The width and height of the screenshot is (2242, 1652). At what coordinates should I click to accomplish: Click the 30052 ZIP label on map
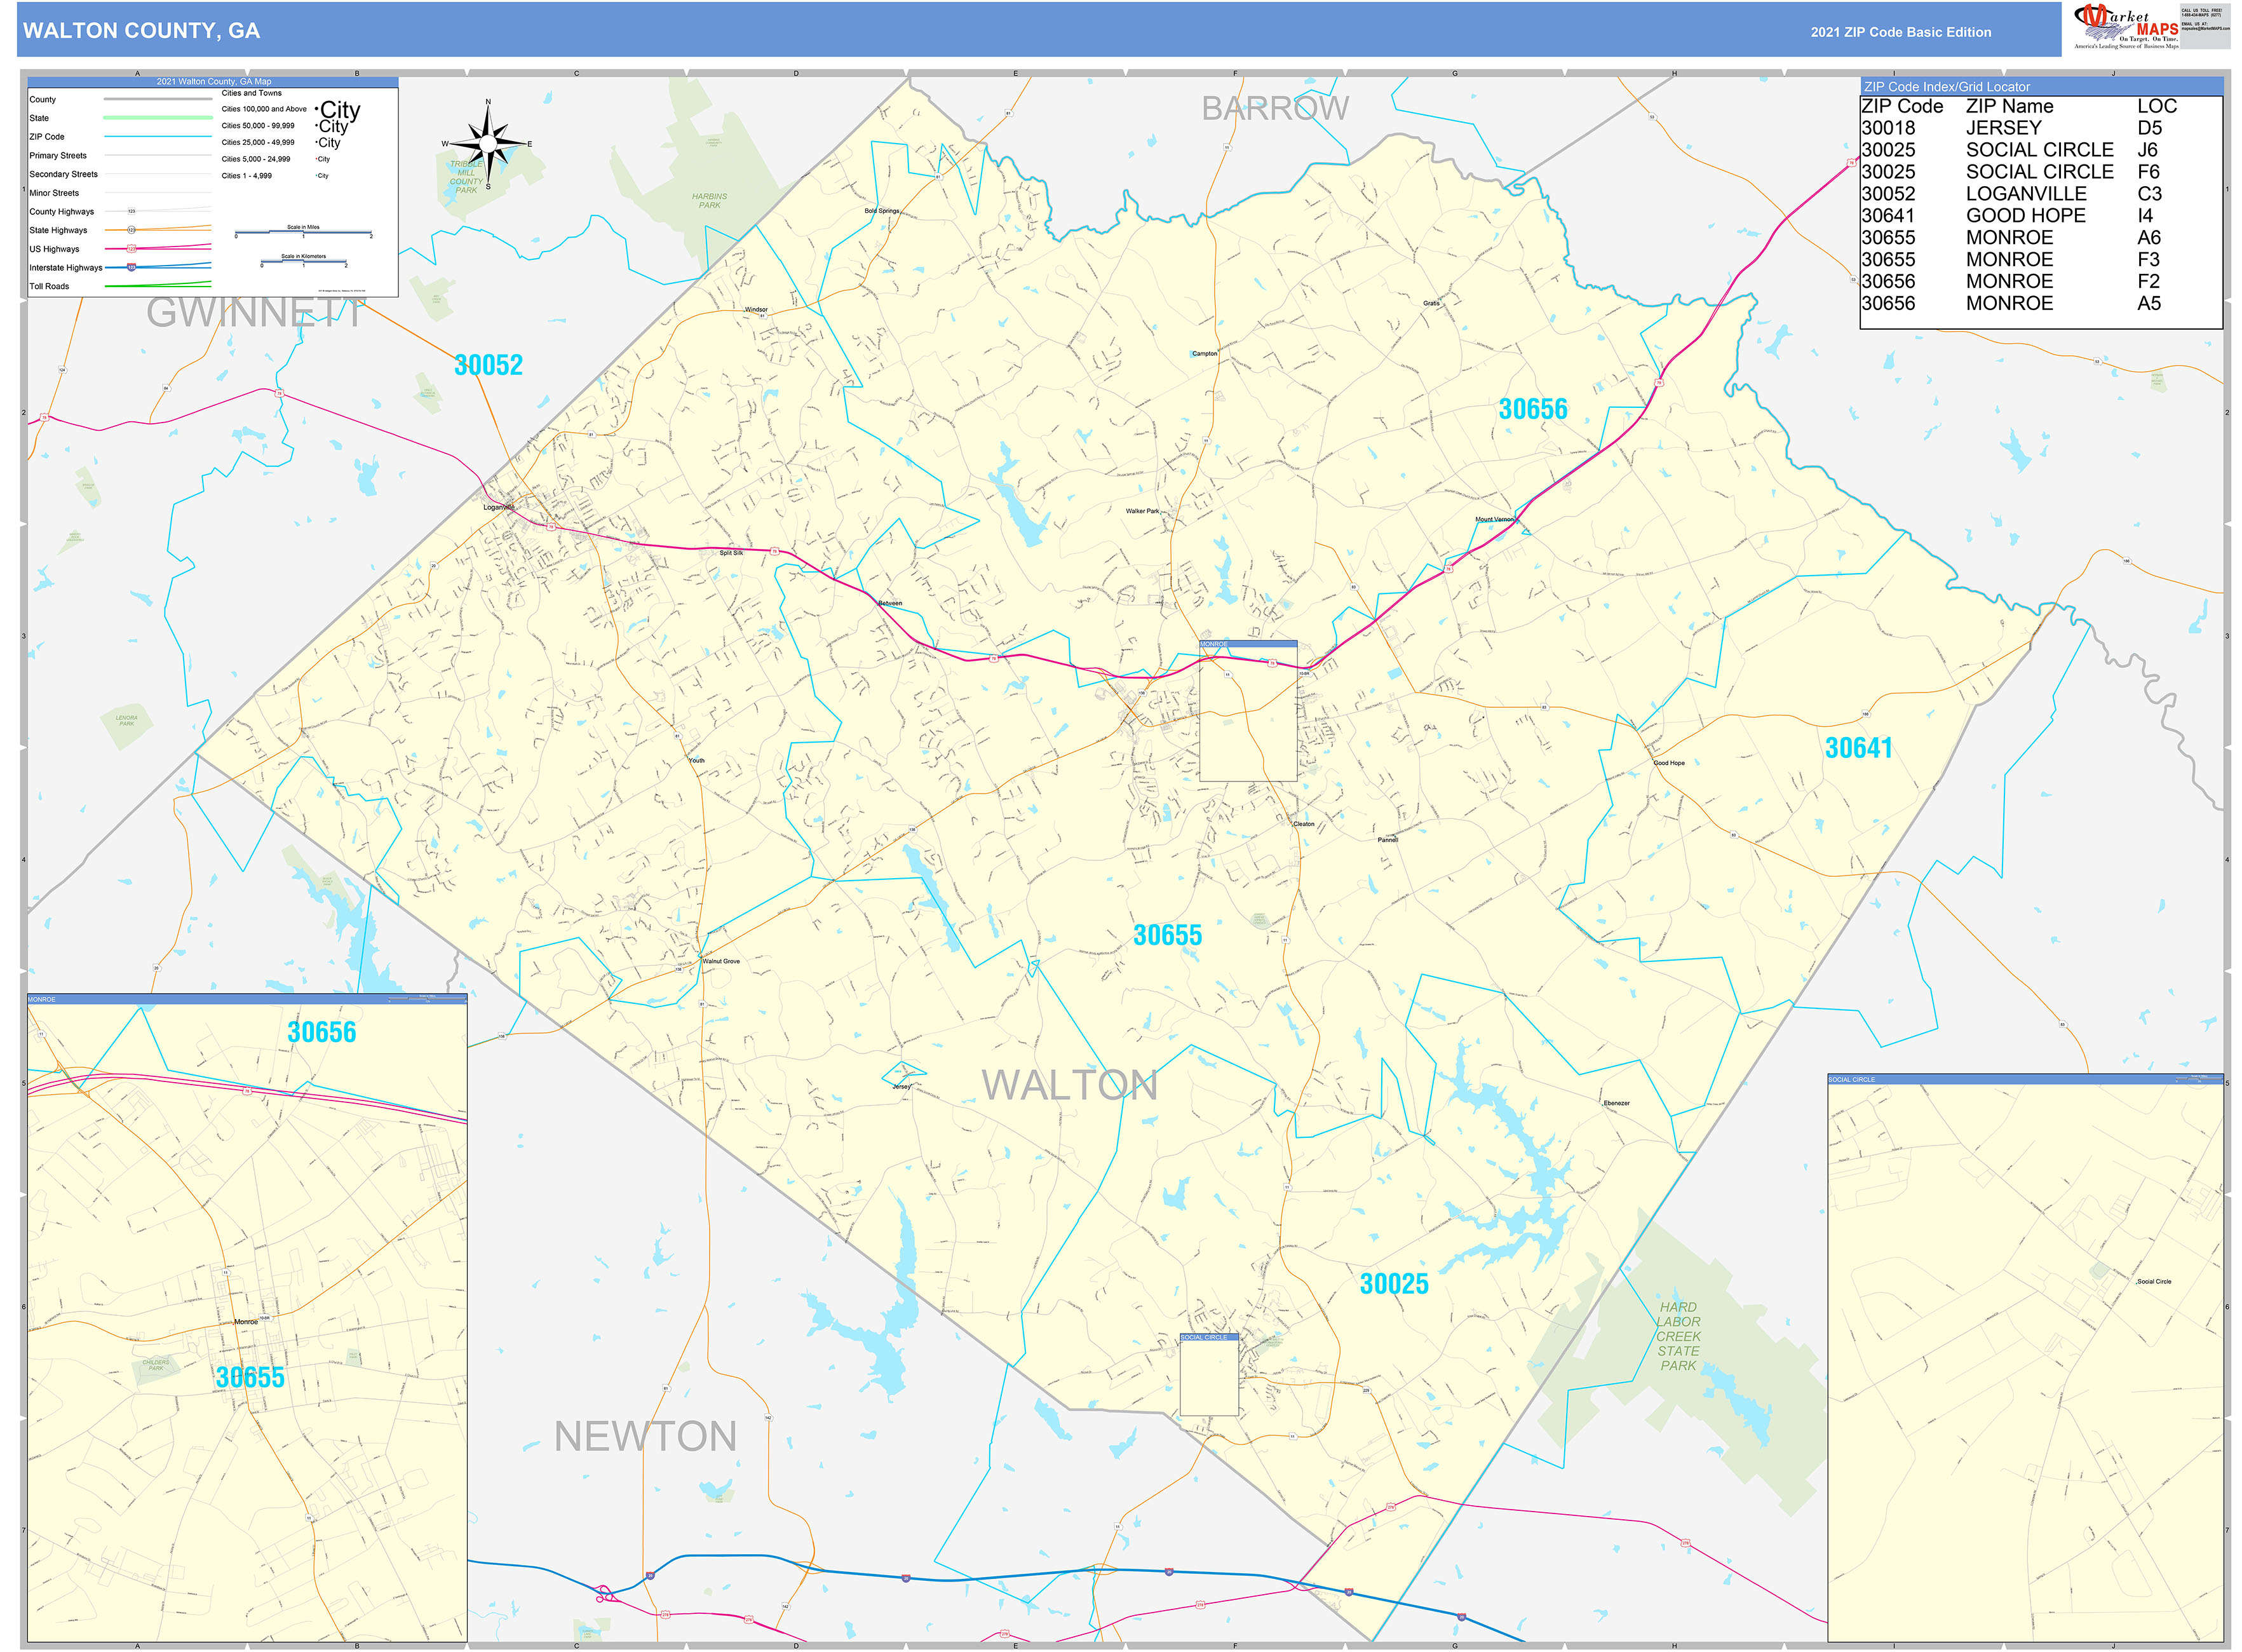click(488, 365)
